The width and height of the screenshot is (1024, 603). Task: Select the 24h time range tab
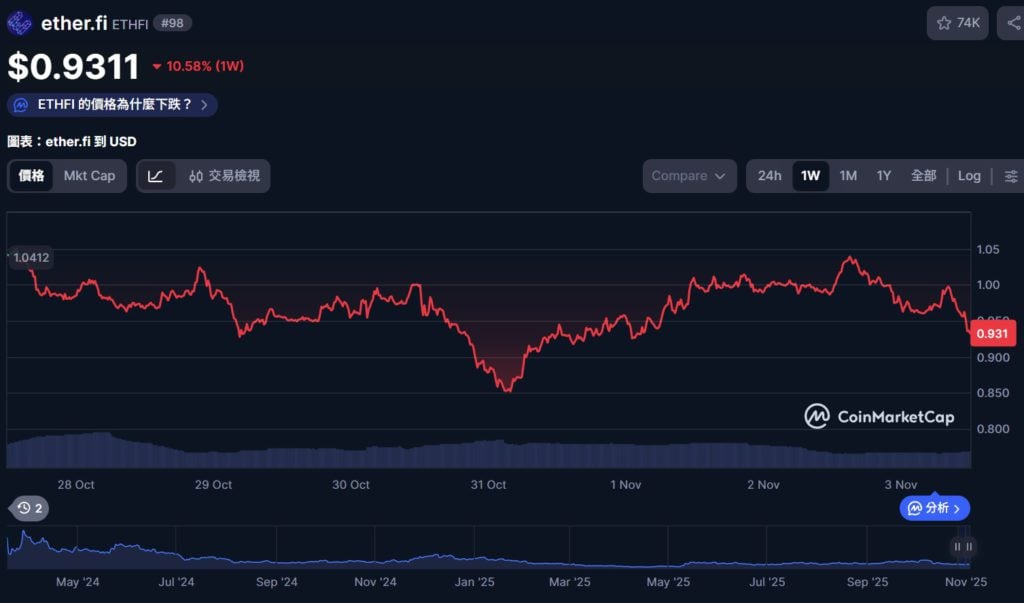769,176
